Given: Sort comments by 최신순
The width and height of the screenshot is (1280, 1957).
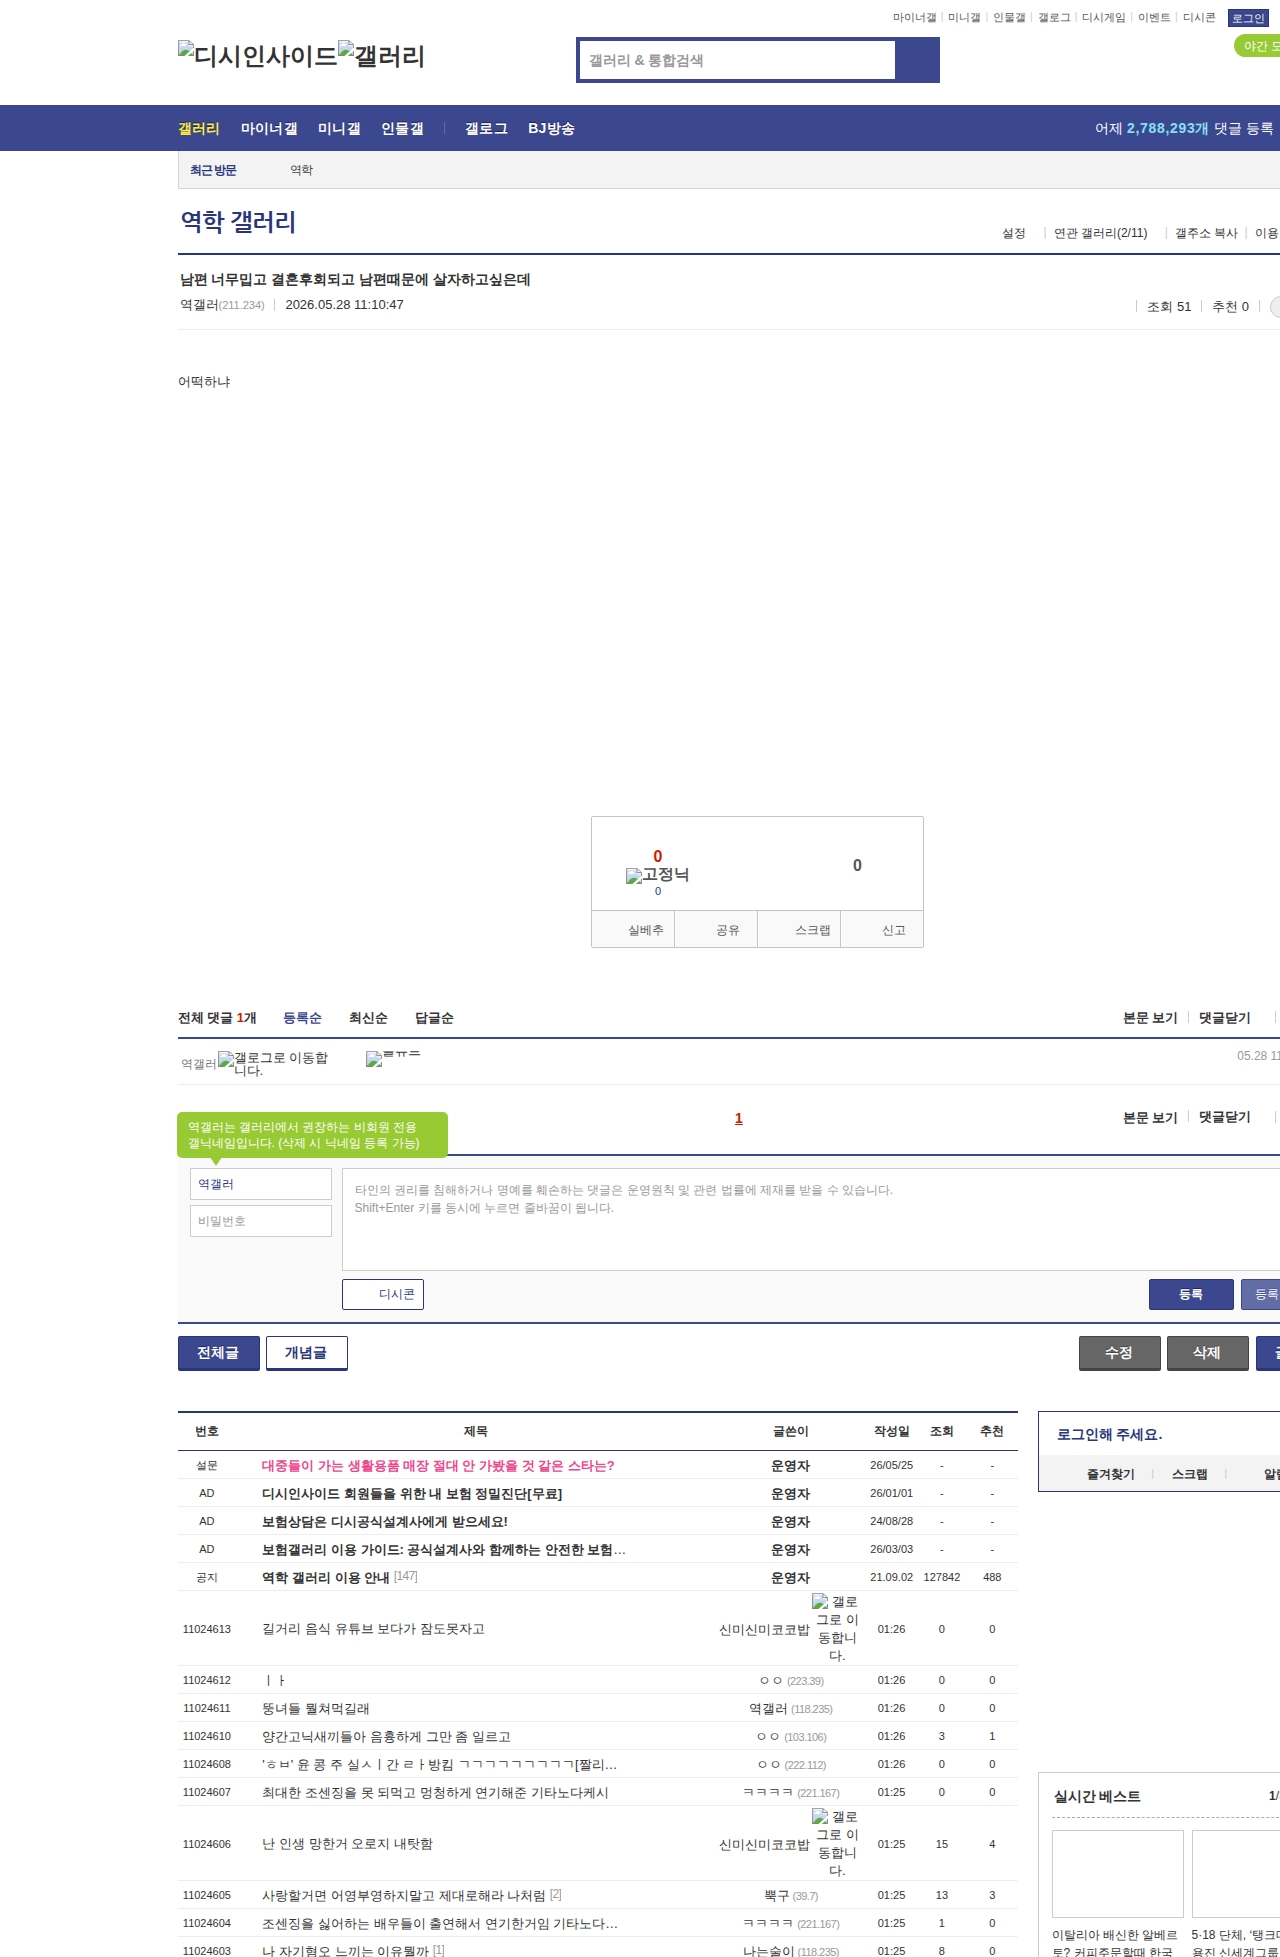Looking at the screenshot, I should [368, 1018].
